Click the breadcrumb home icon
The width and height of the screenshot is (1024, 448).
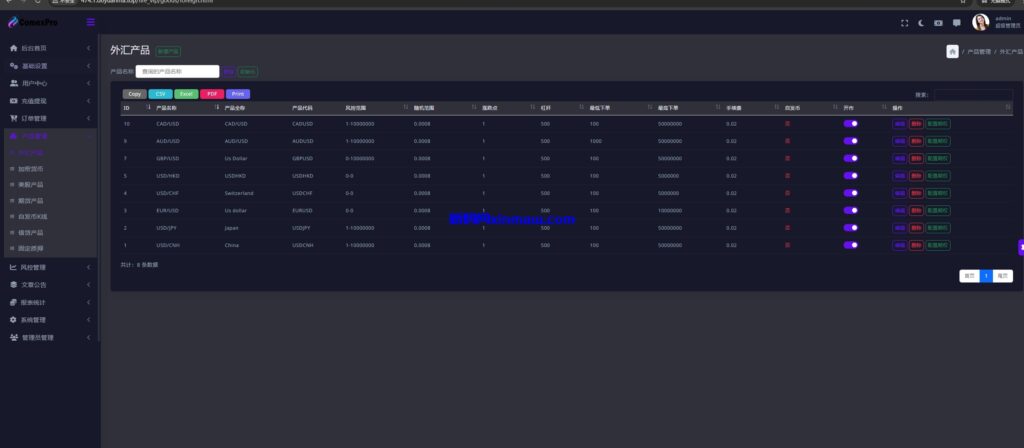pyautogui.click(x=952, y=51)
